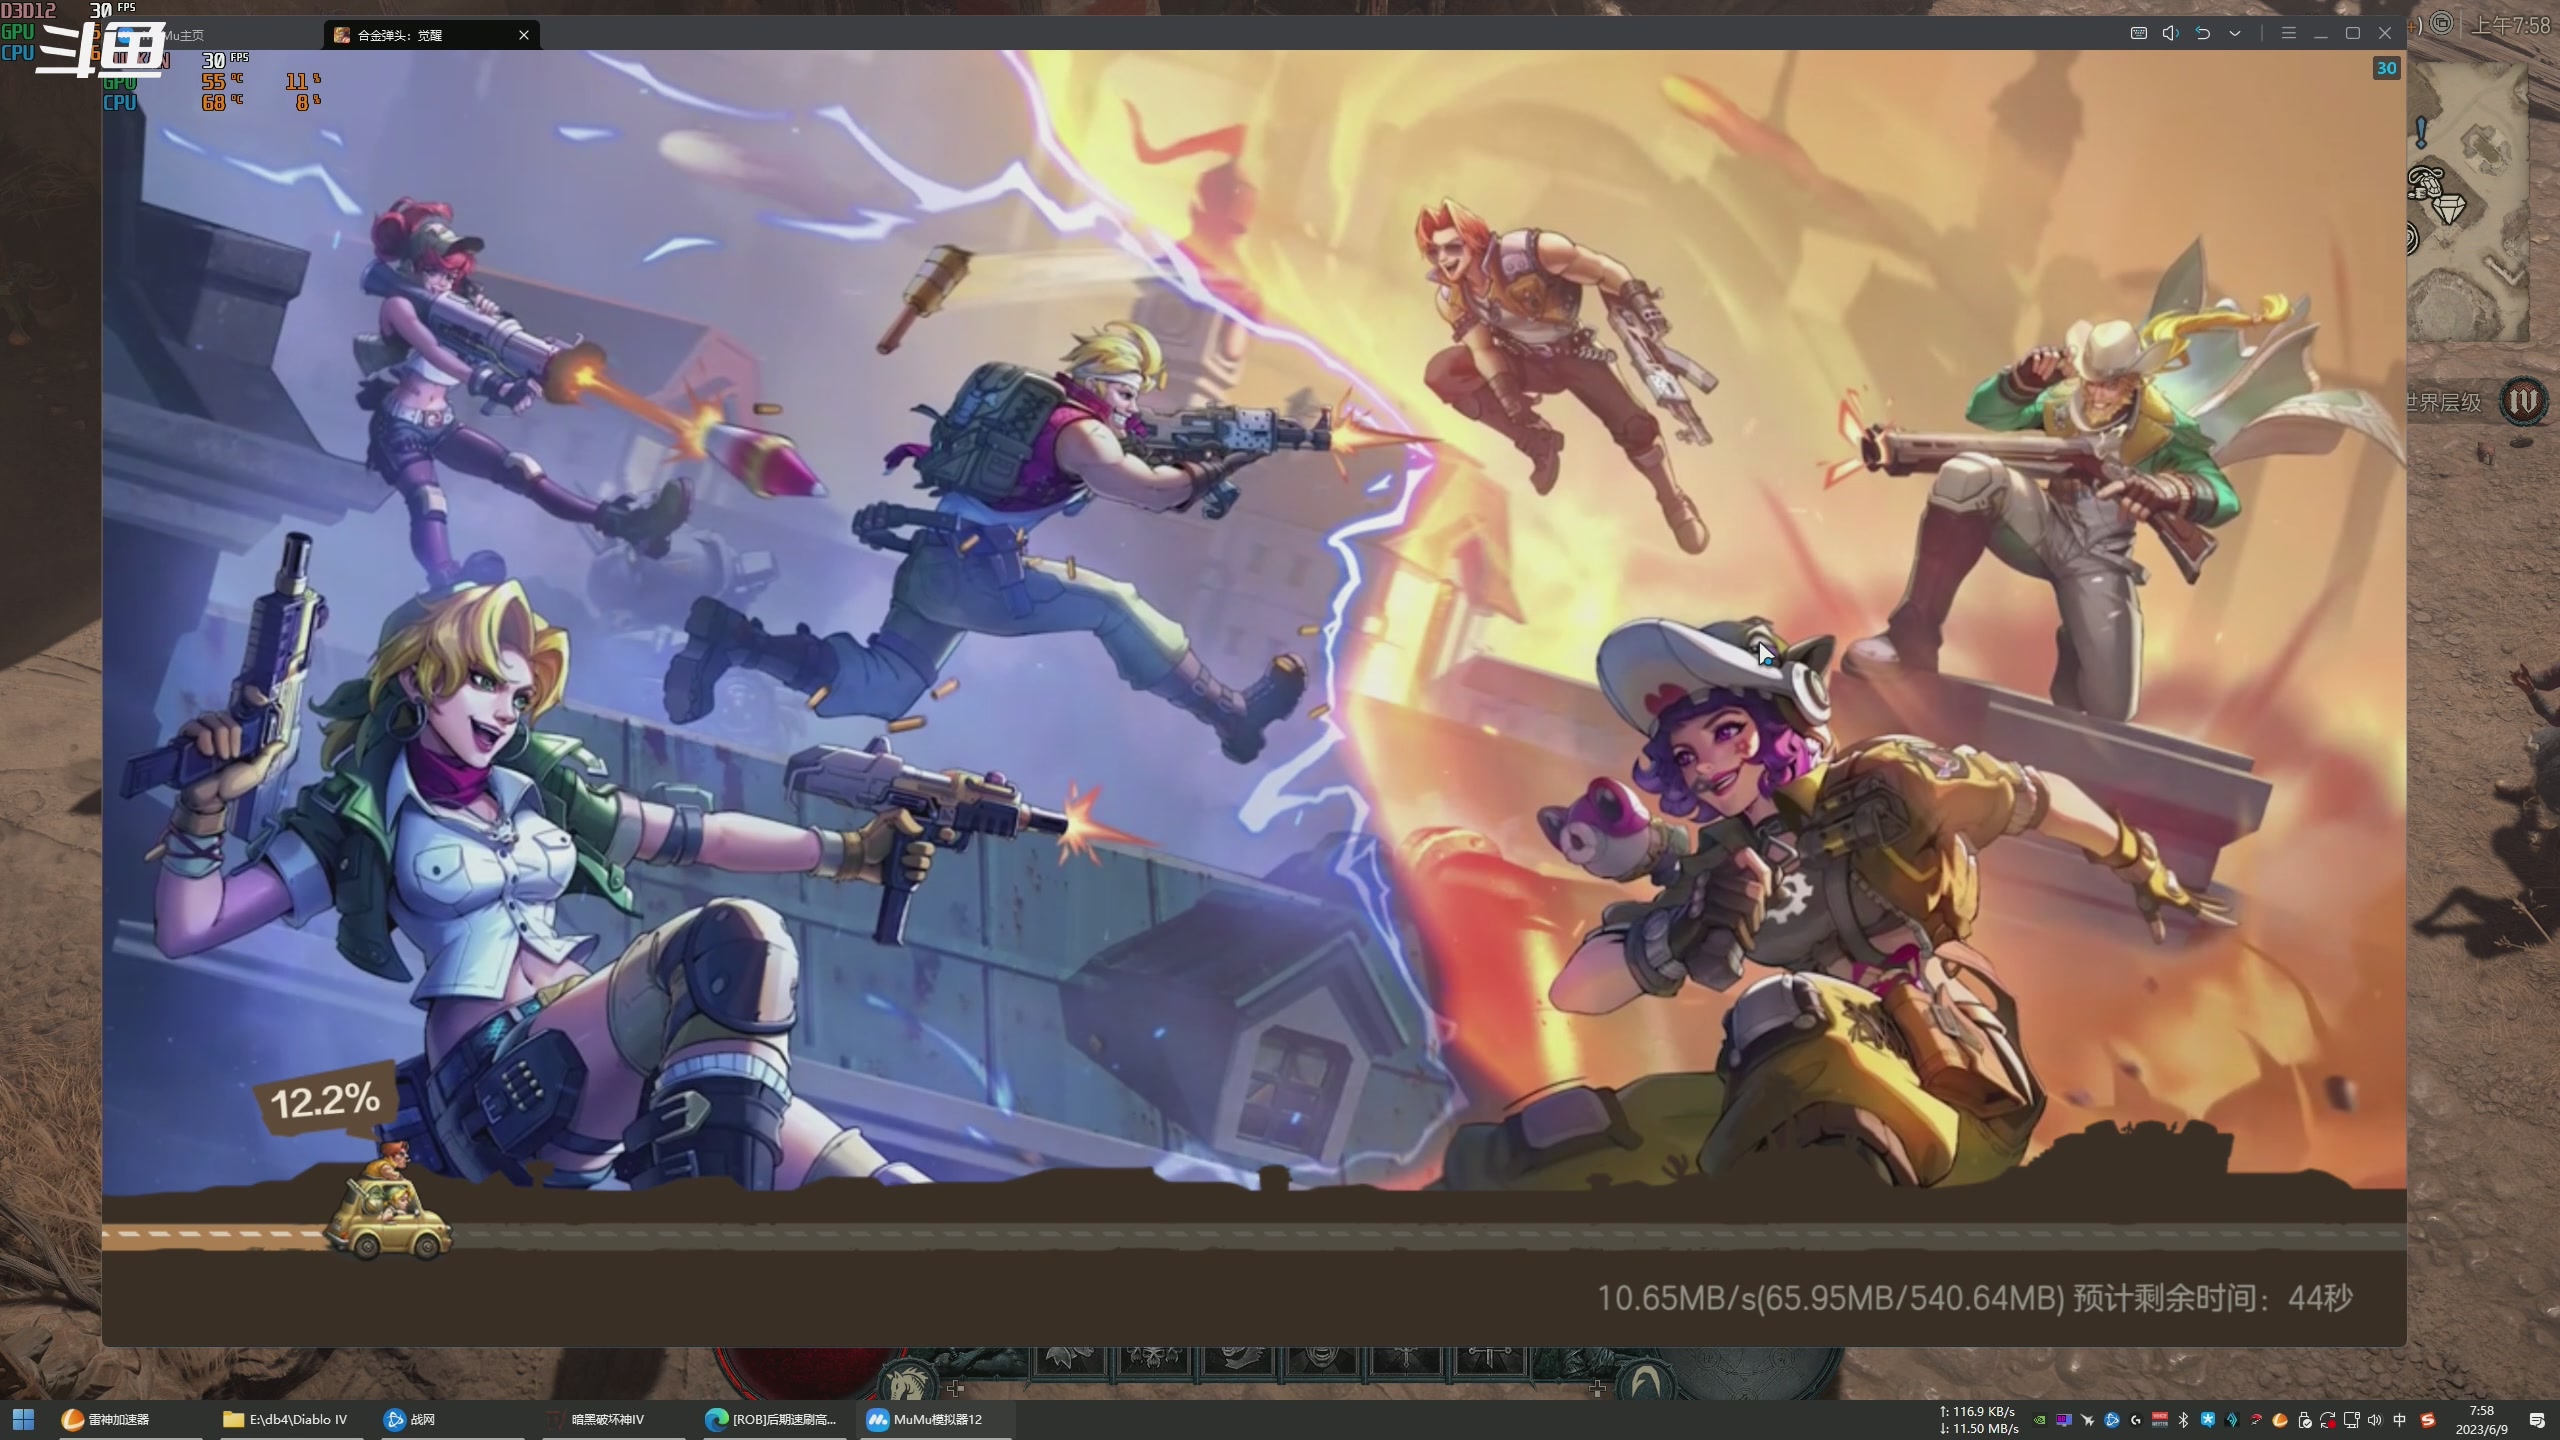Click the teal arrow tray icon
This screenshot has height=1440, width=2560.
2232,1420
